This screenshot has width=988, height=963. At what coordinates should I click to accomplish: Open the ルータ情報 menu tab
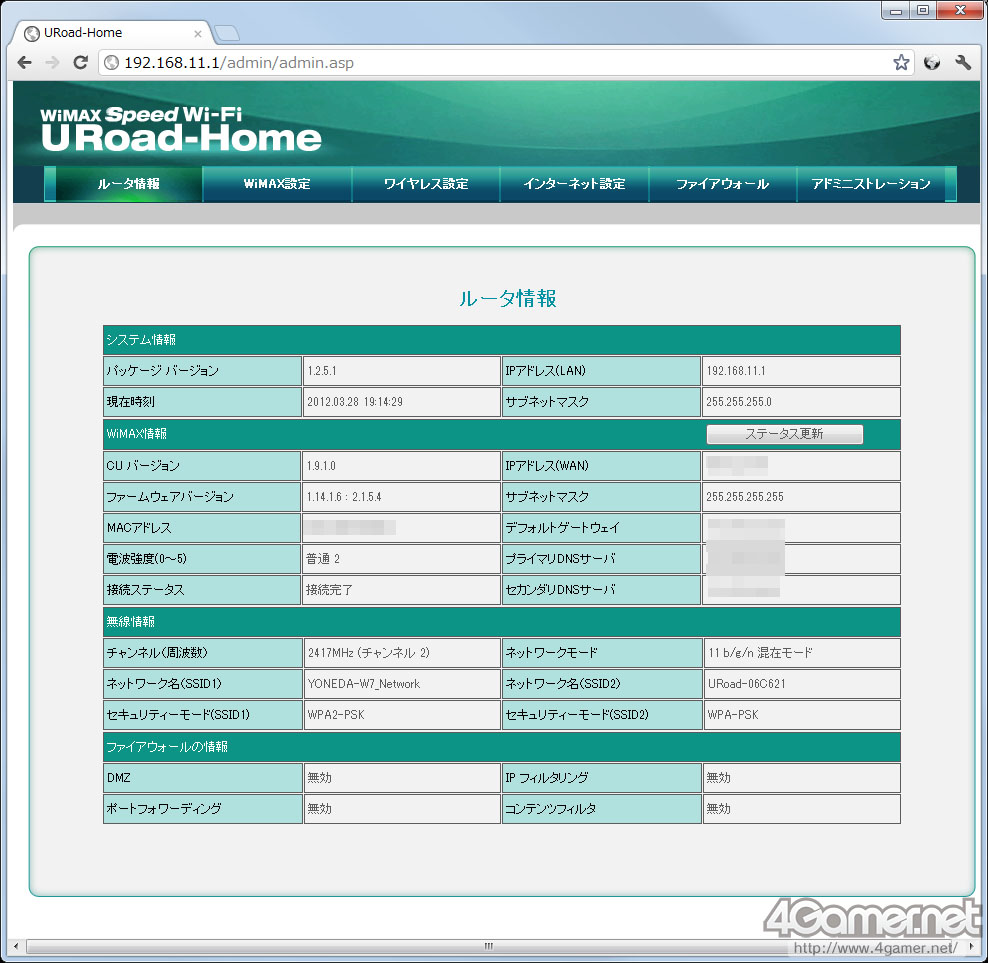(129, 183)
